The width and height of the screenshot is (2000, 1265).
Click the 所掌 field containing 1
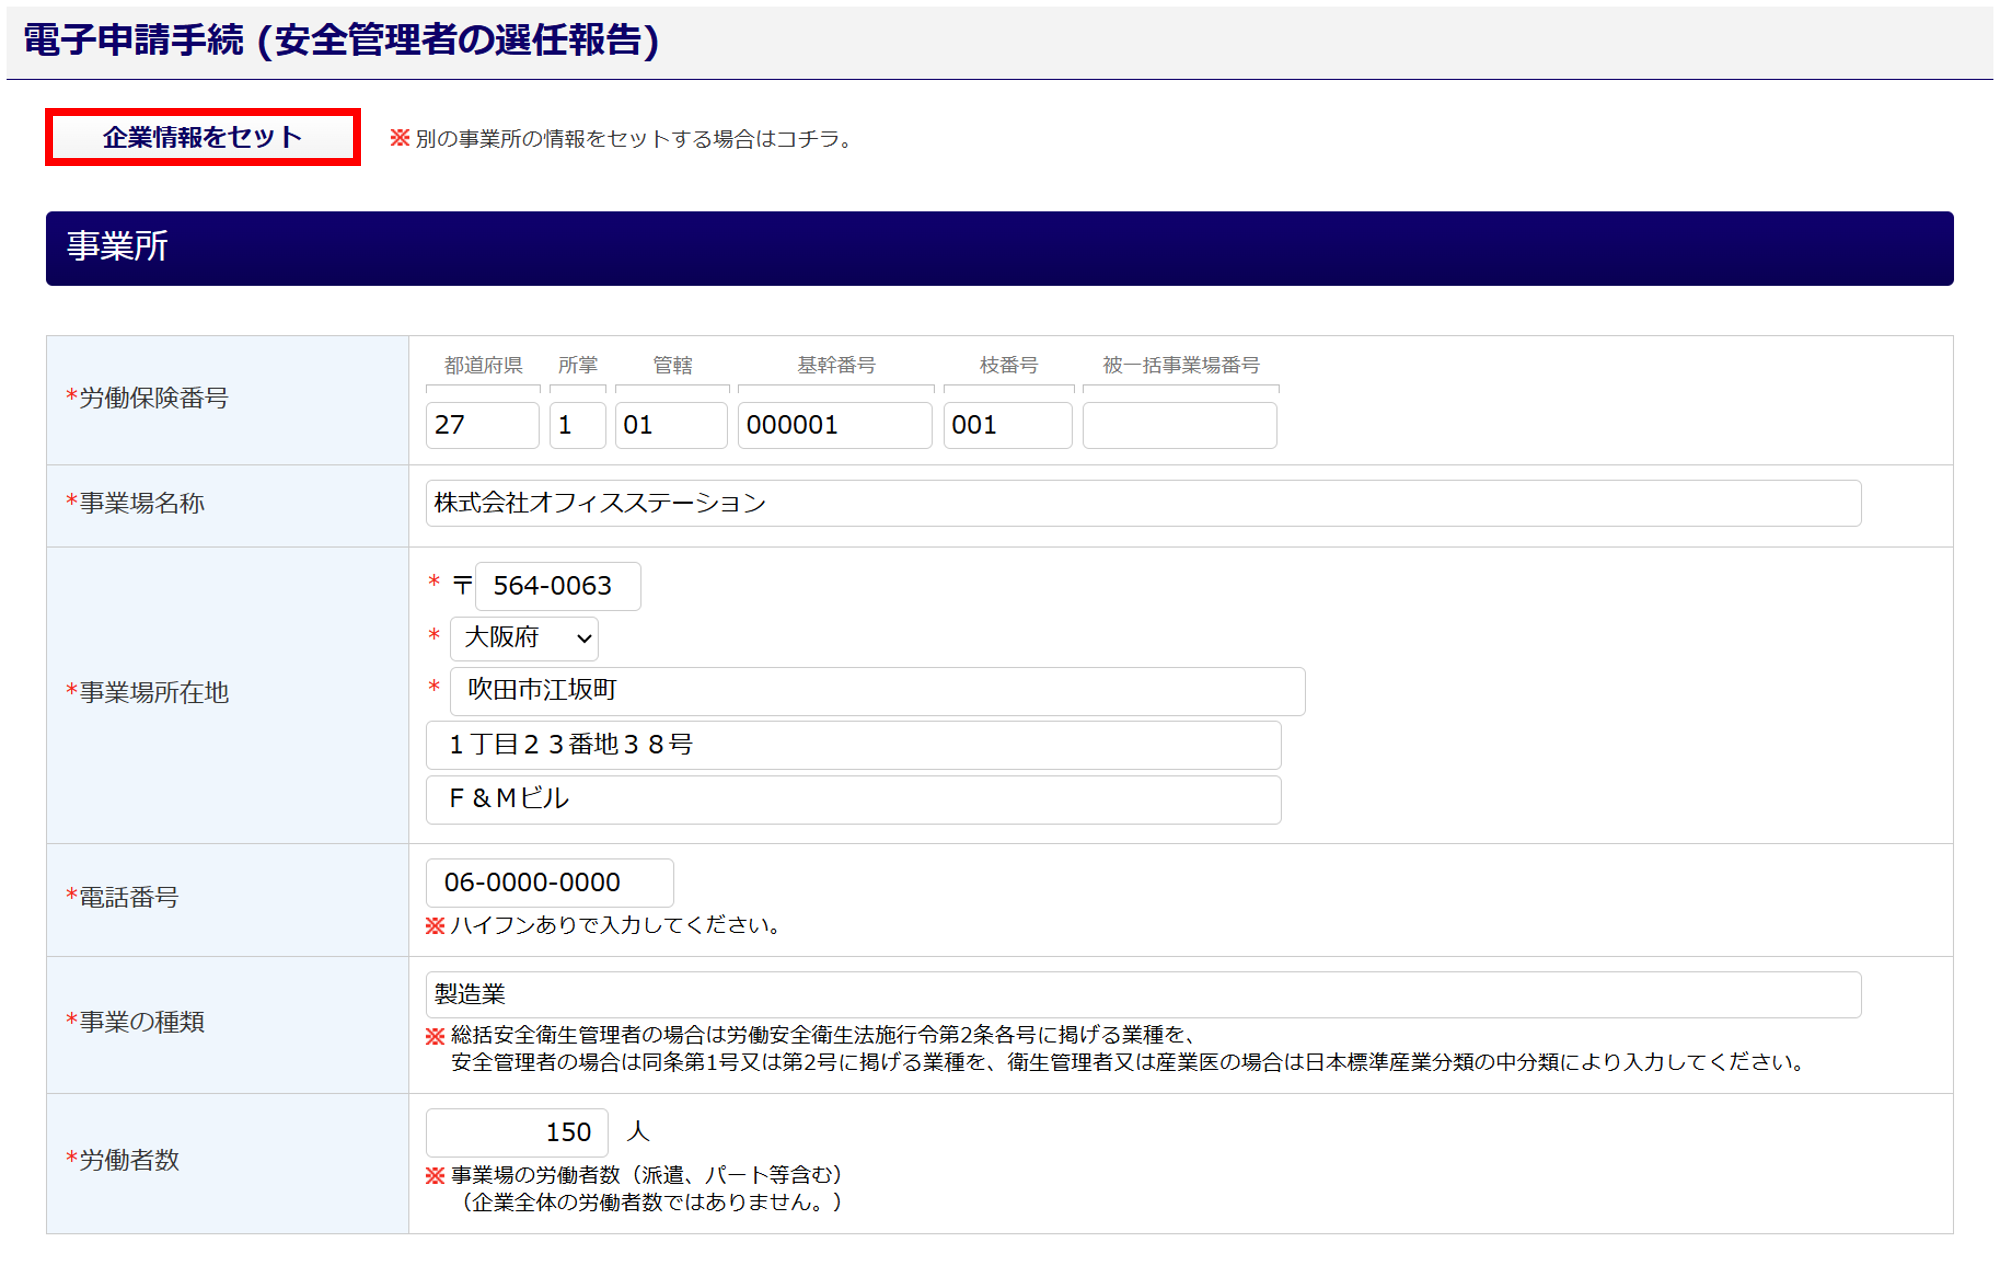577,425
